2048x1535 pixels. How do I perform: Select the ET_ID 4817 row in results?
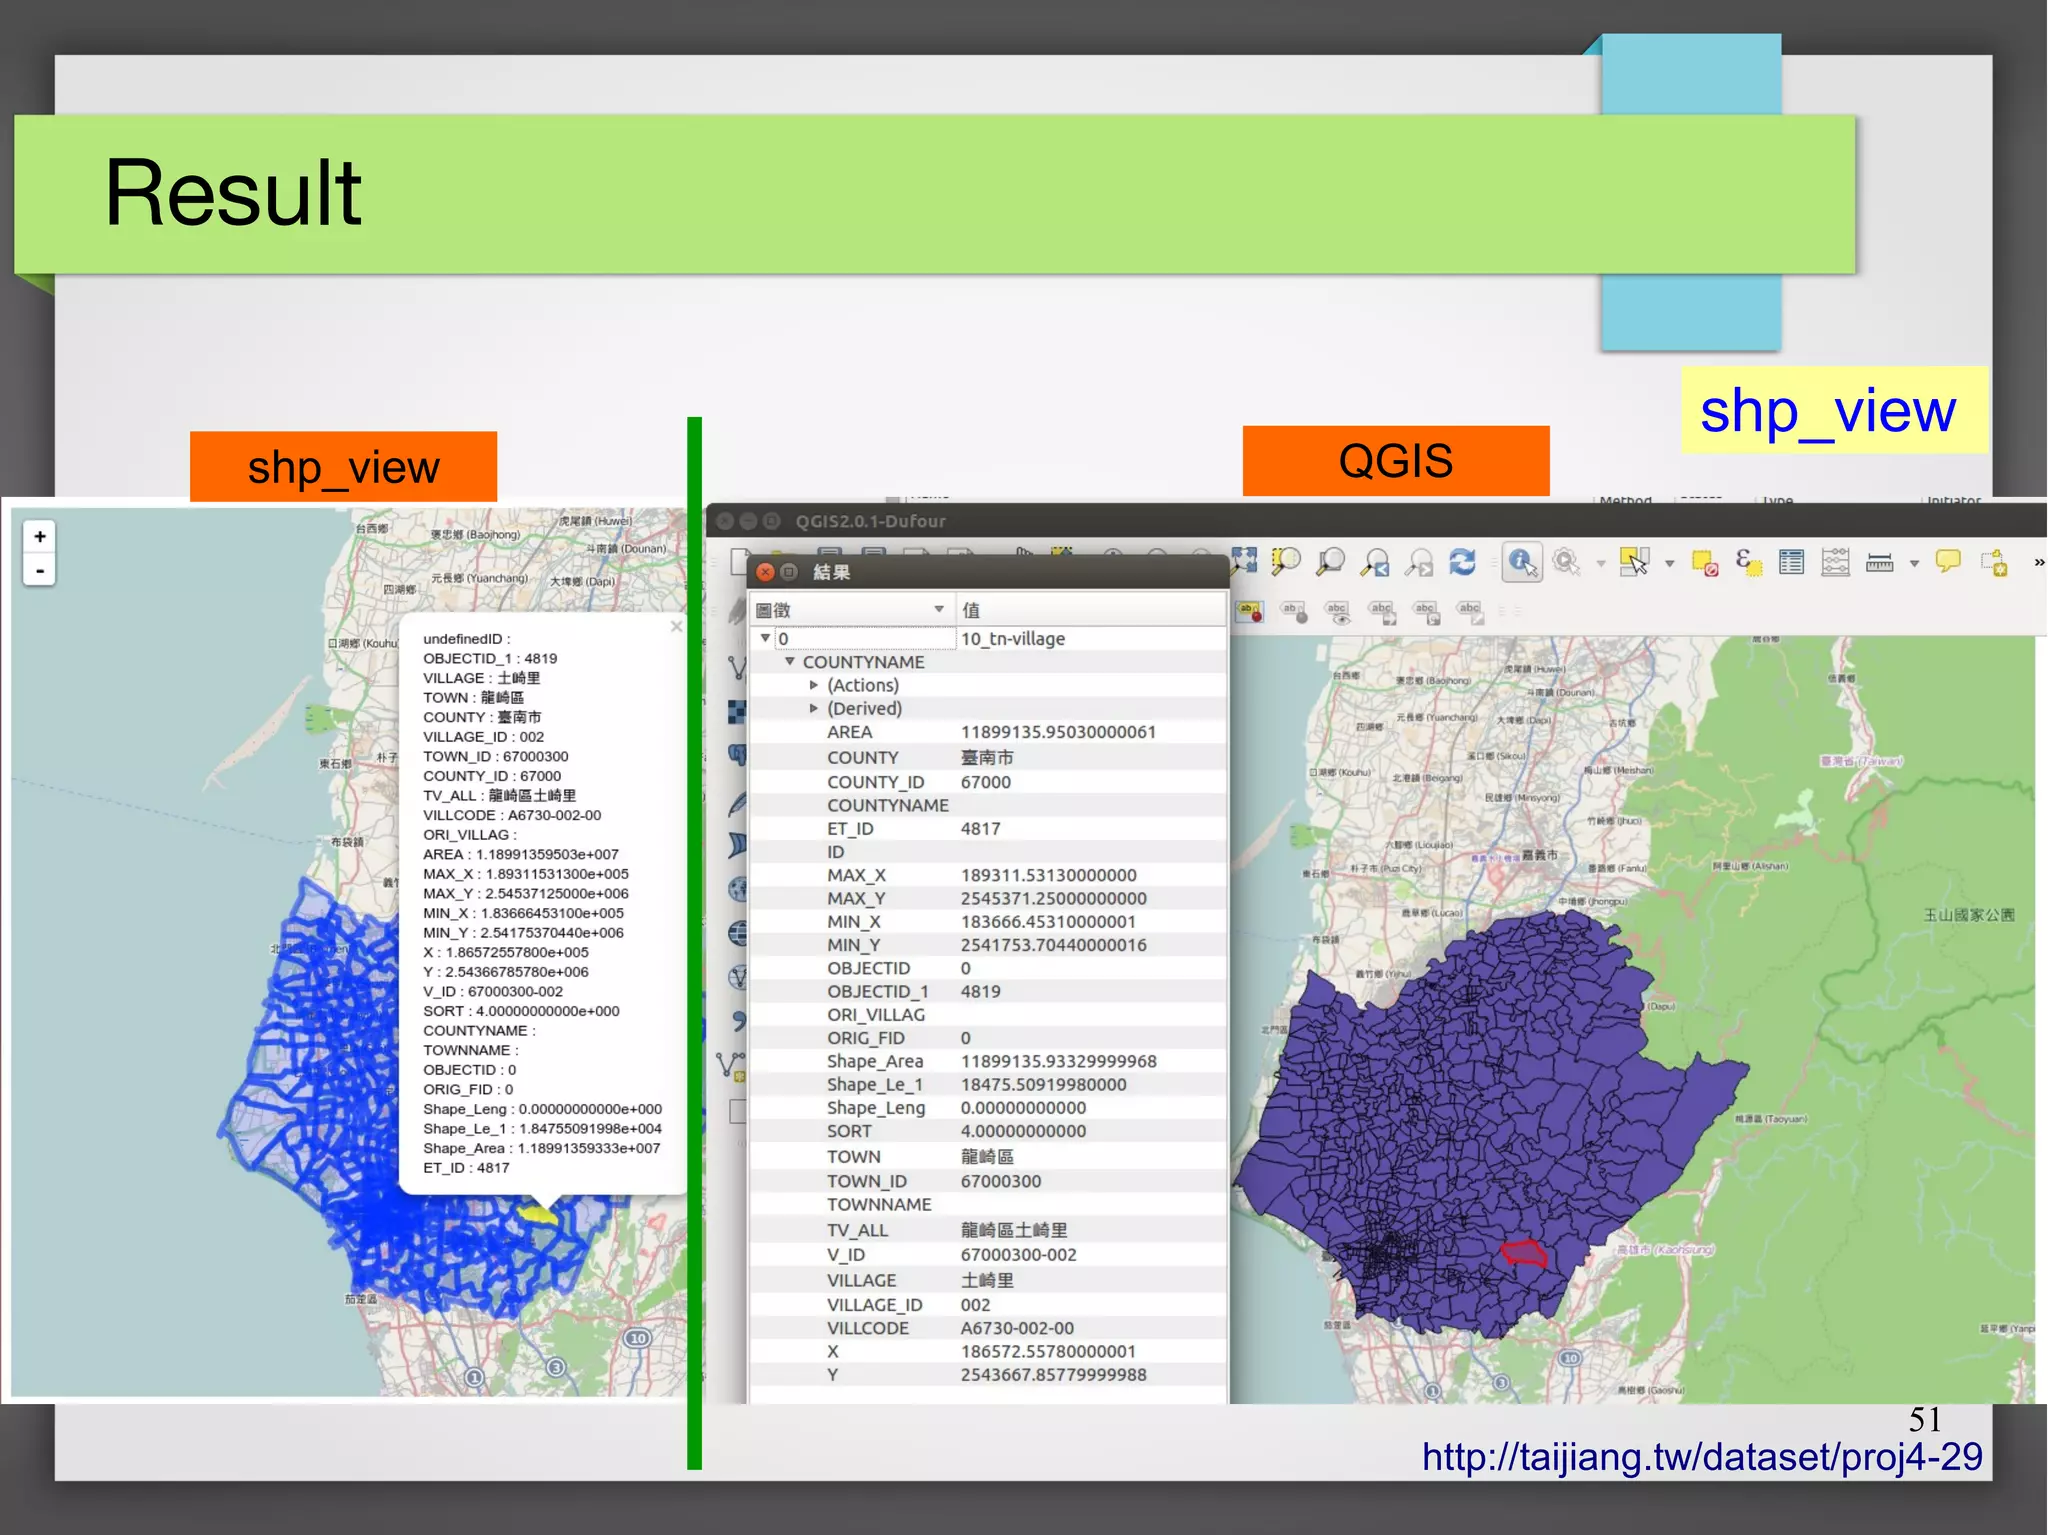988,828
